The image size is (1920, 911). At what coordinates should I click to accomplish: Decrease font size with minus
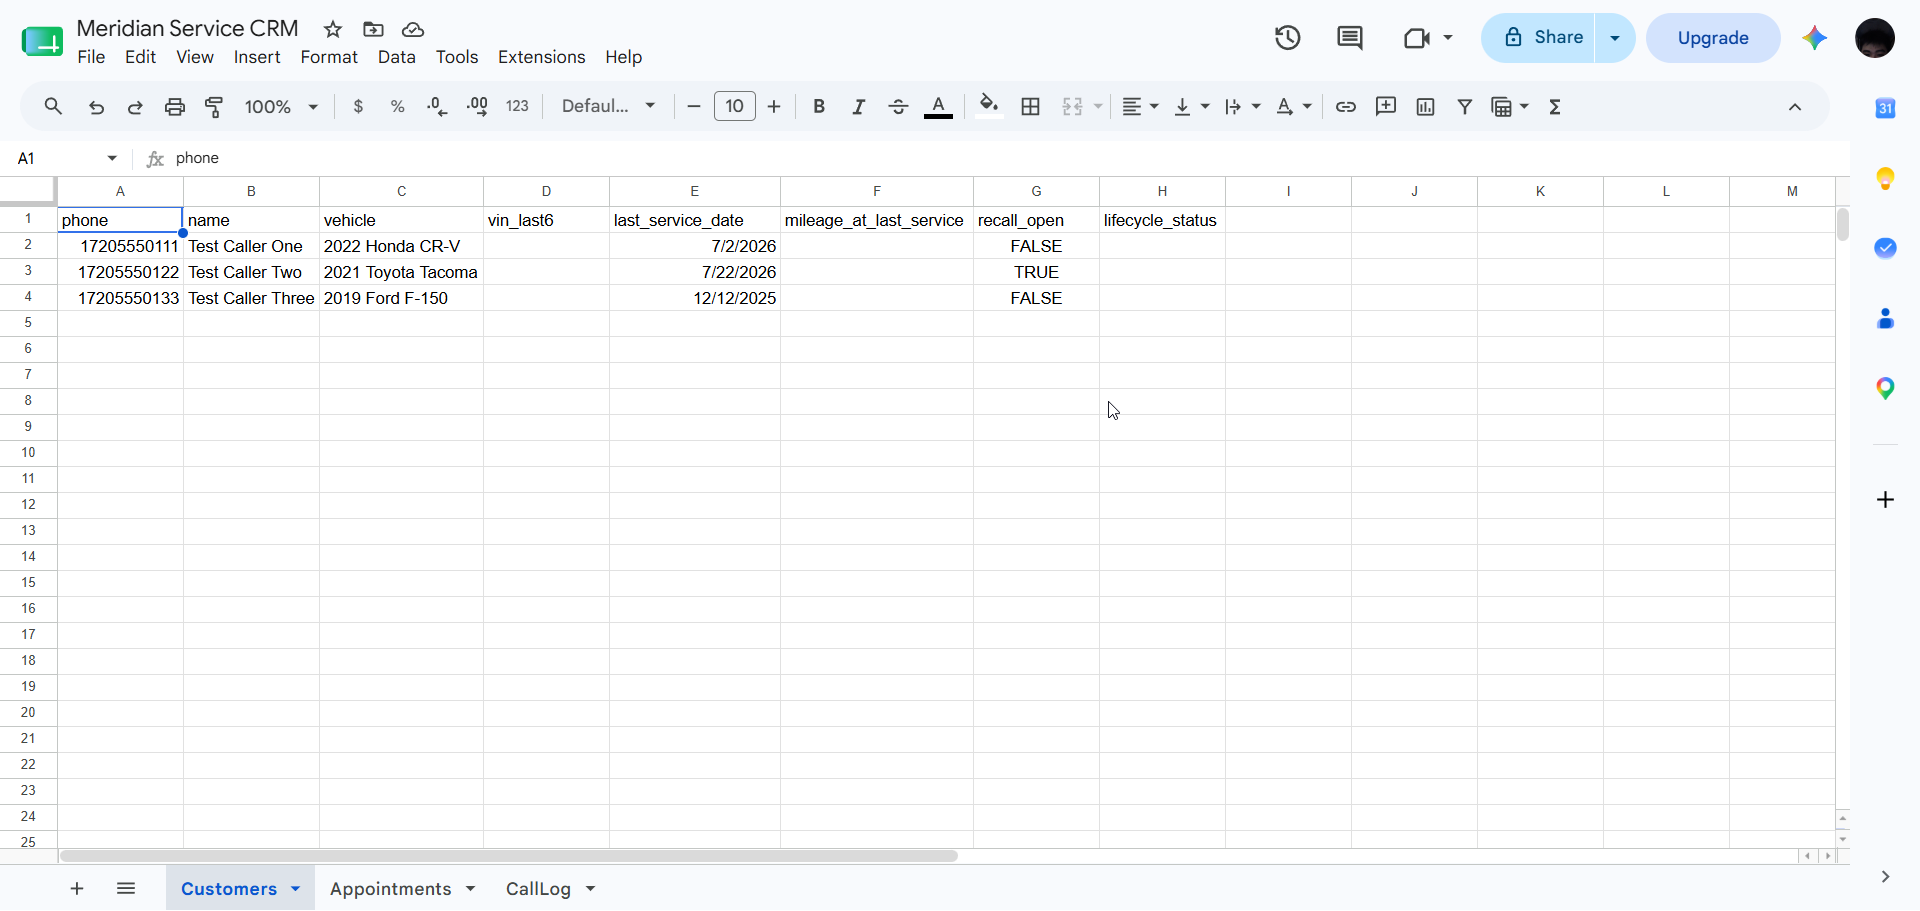694,106
